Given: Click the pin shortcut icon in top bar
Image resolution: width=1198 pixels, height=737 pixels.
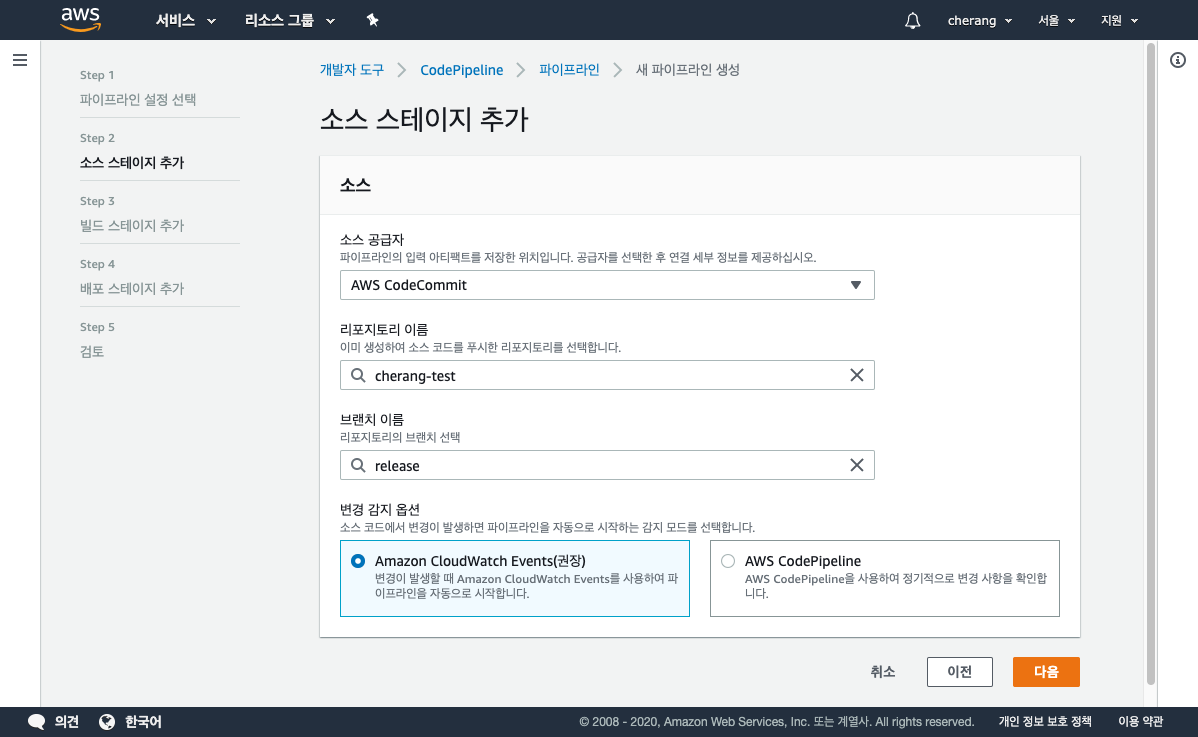Looking at the screenshot, I should [373, 20].
